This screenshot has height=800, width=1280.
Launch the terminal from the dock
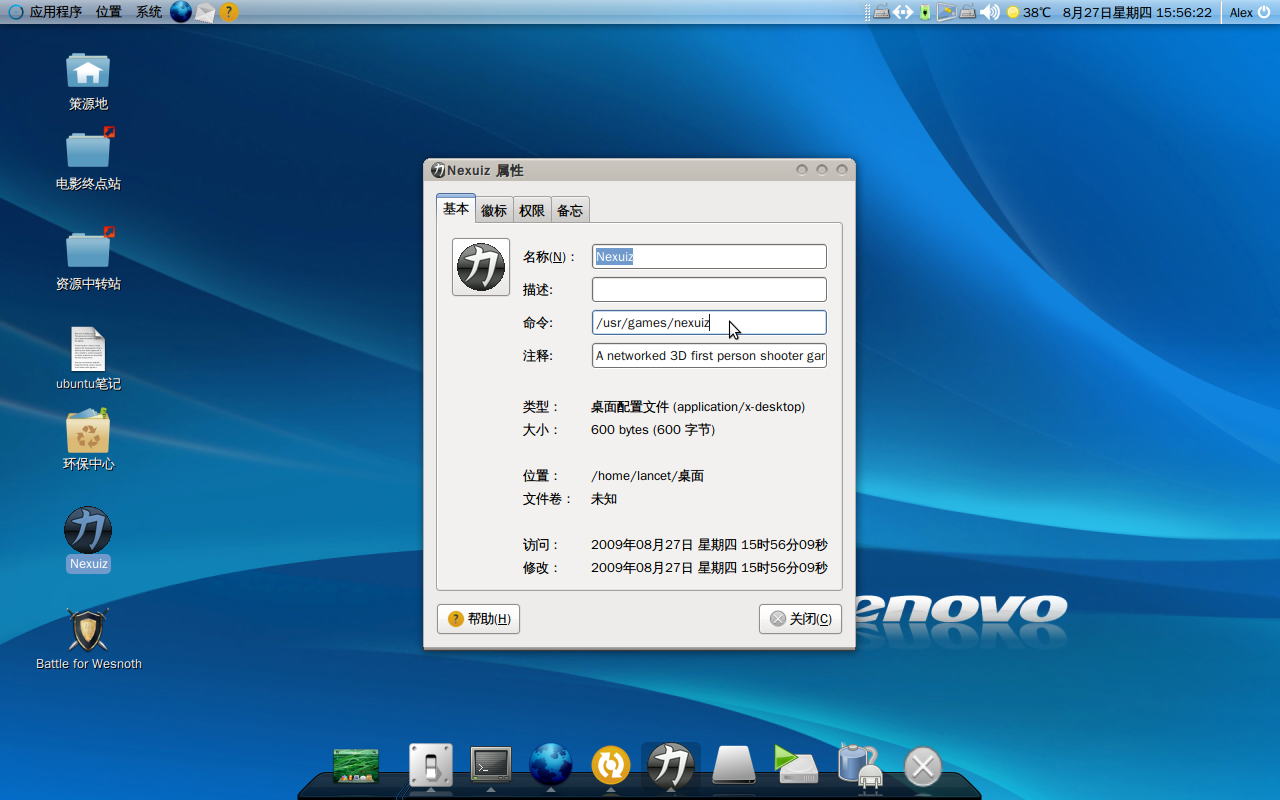pyautogui.click(x=491, y=764)
